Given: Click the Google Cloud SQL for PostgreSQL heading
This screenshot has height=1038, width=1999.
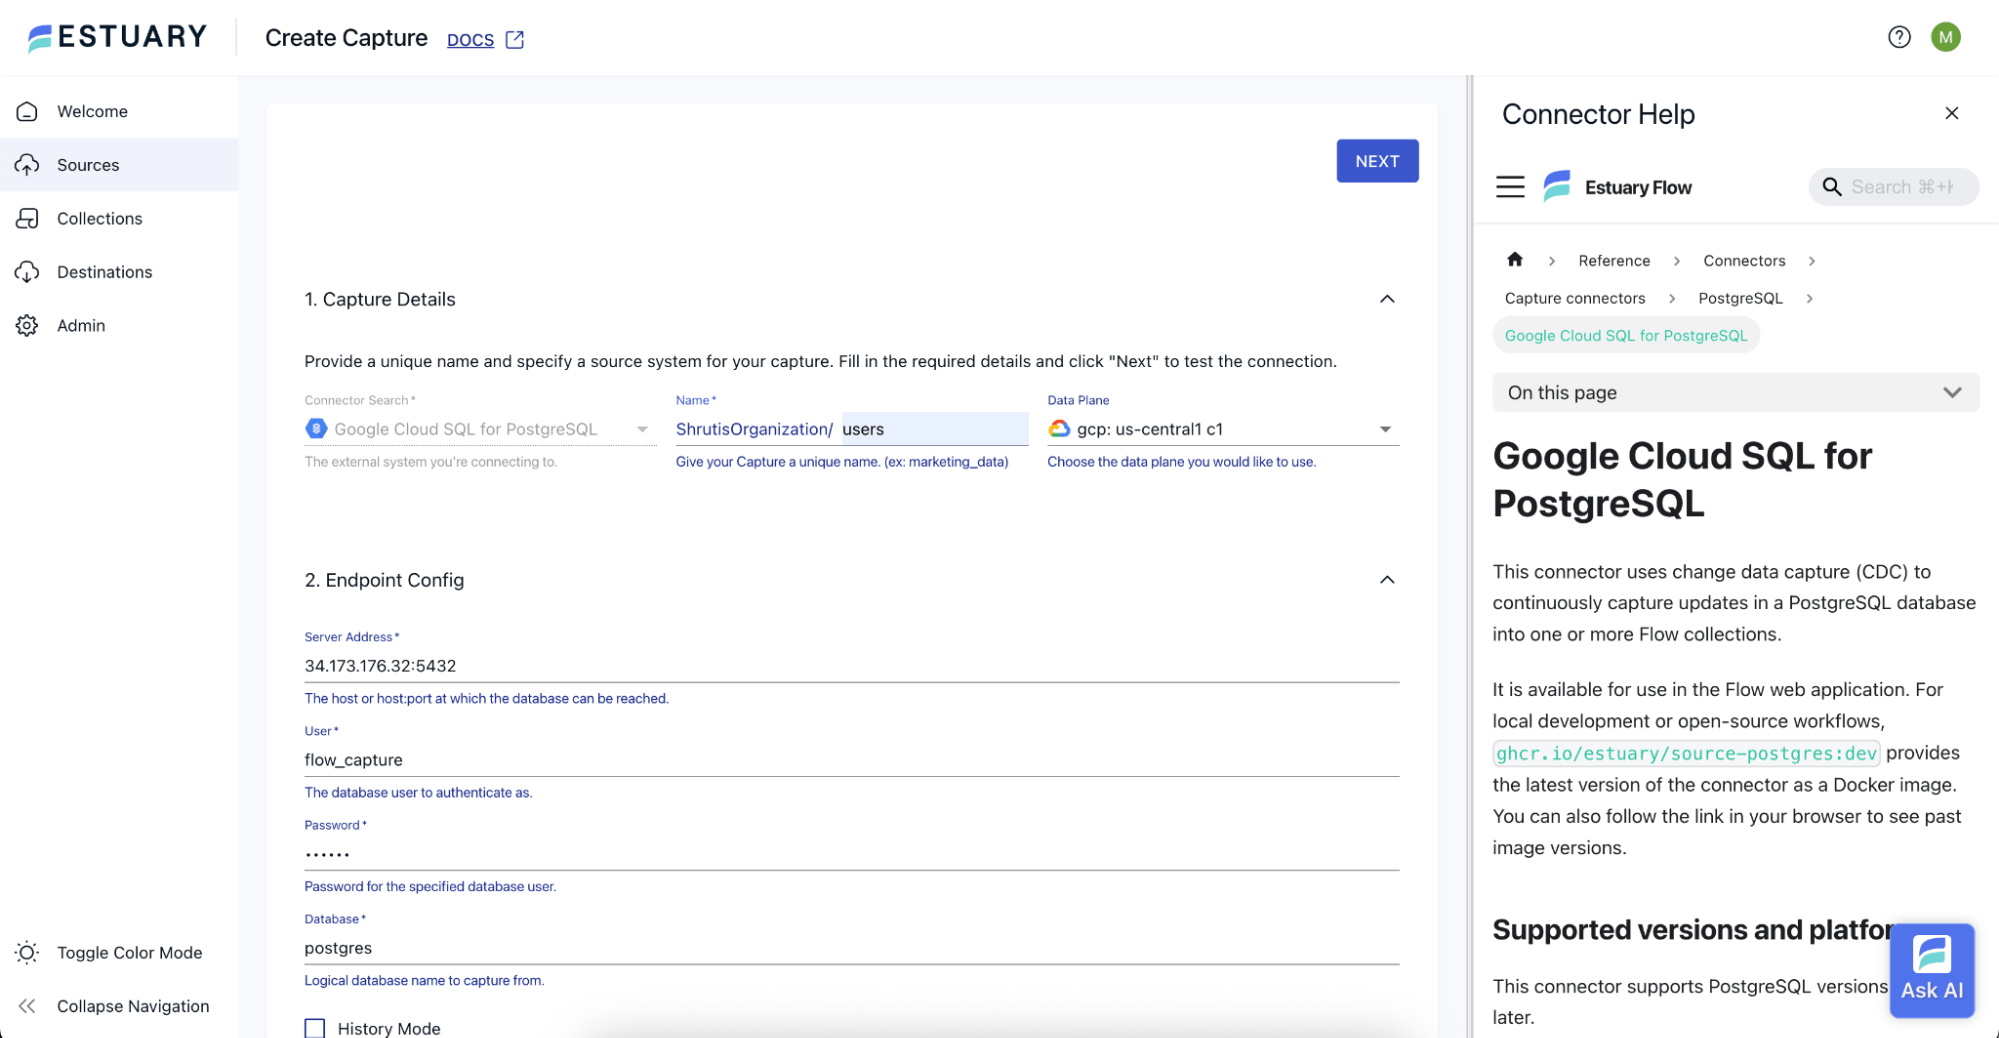Looking at the screenshot, I should [x=1683, y=479].
